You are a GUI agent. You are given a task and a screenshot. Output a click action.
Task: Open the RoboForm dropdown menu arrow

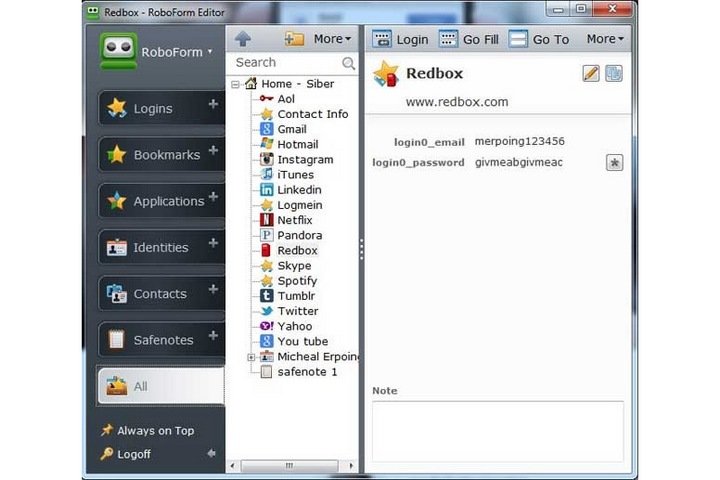pyautogui.click(x=210, y=51)
